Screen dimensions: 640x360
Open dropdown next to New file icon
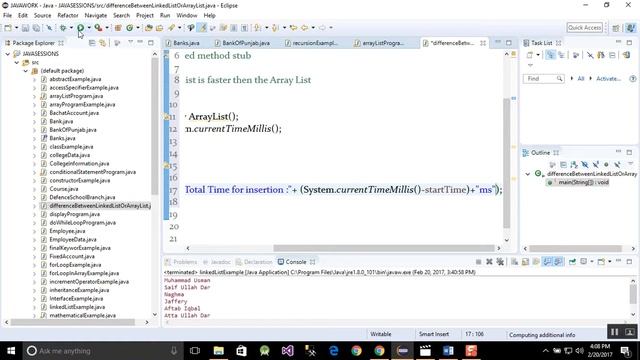coord(16,28)
